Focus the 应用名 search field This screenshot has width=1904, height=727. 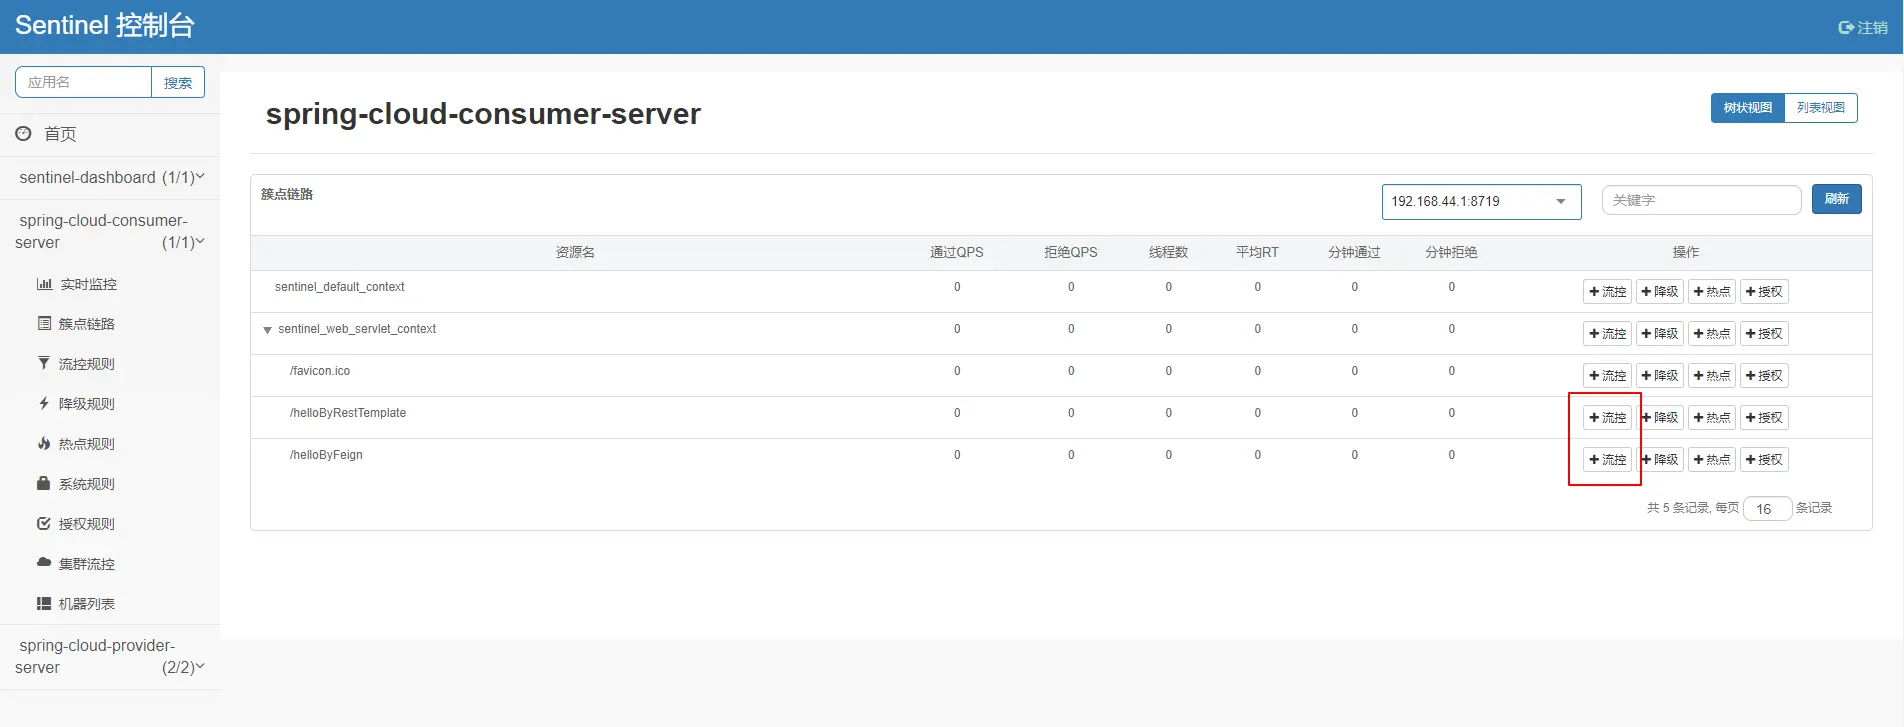click(x=83, y=82)
